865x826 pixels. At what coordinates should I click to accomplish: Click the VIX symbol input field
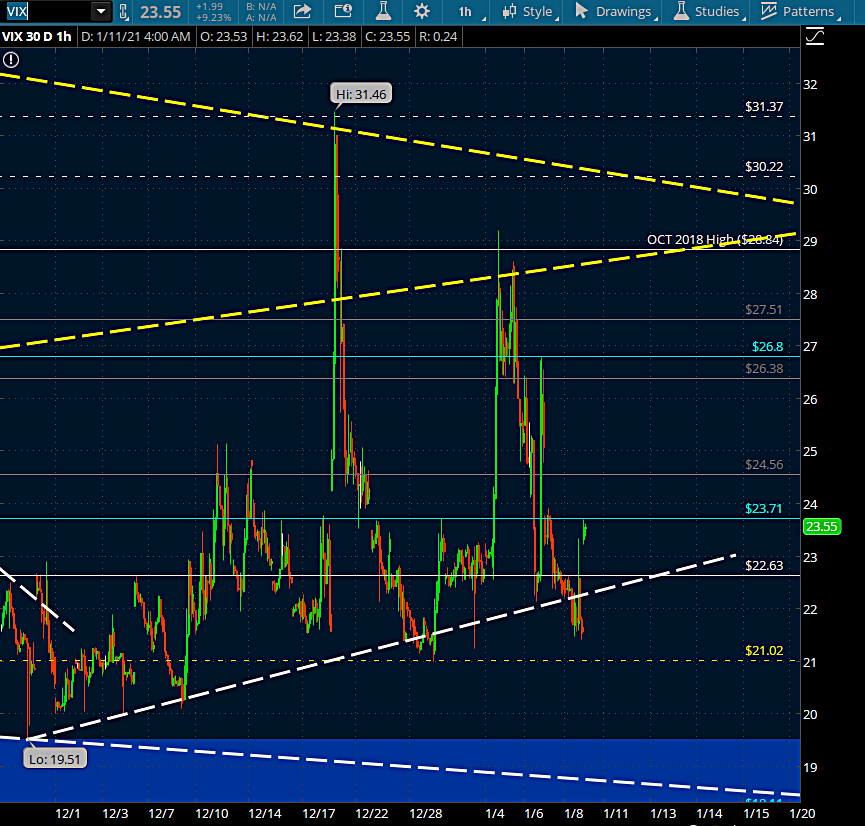point(45,12)
